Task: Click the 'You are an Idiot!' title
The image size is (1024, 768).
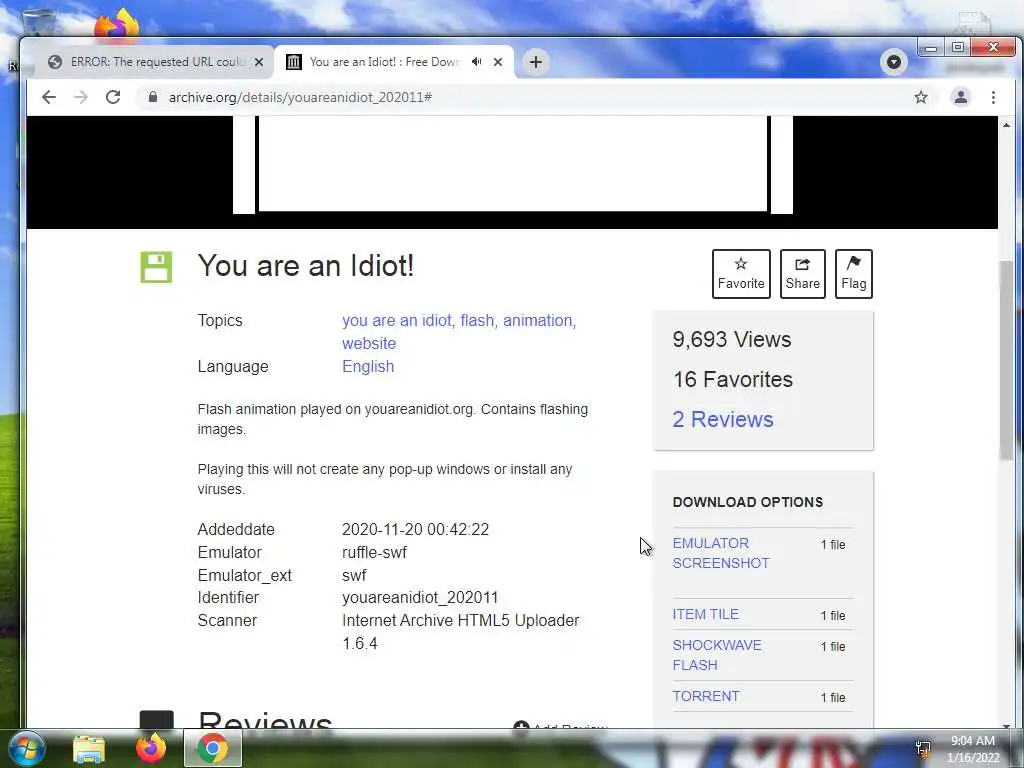Action: [306, 266]
